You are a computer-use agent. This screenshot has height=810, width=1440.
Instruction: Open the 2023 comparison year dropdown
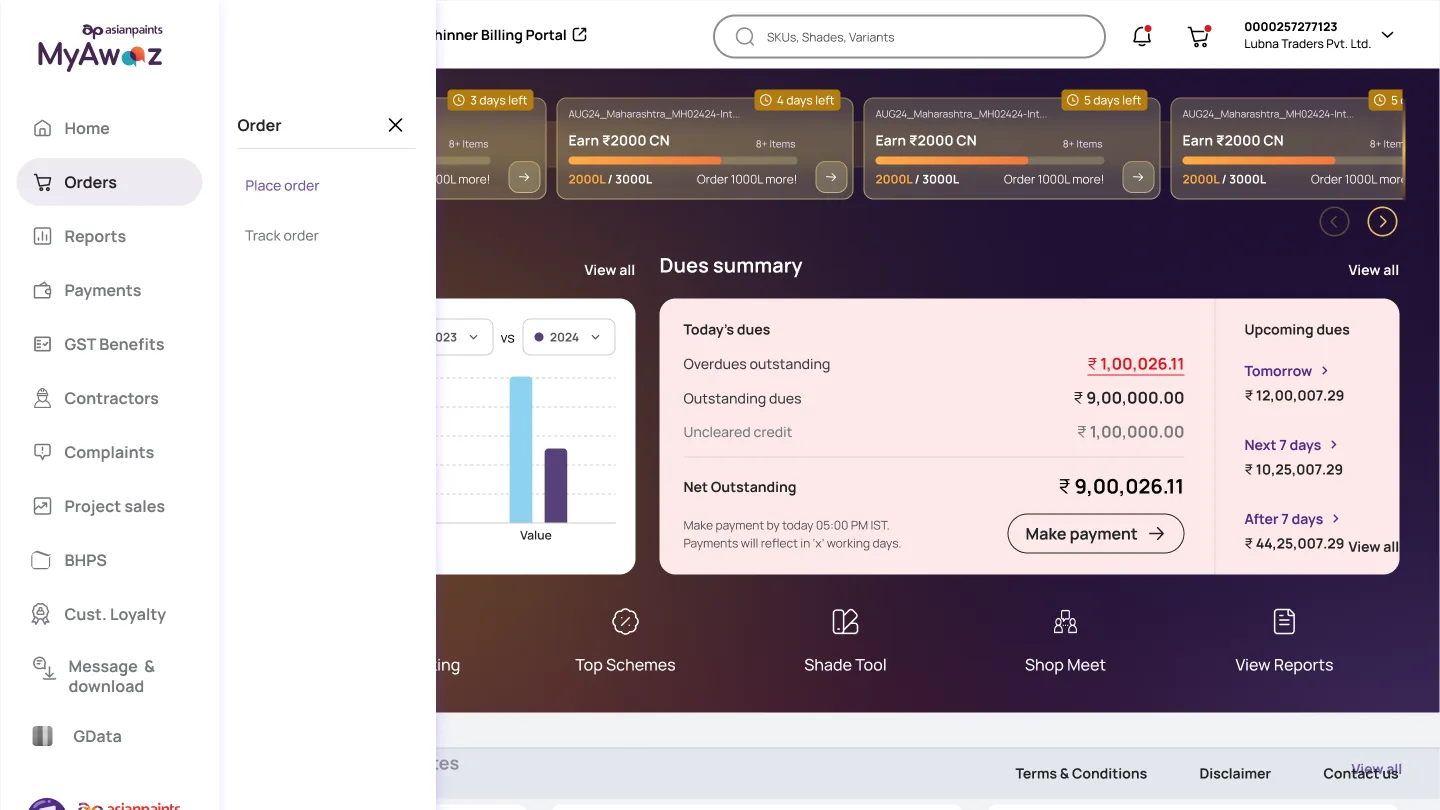pyautogui.click(x=464, y=337)
